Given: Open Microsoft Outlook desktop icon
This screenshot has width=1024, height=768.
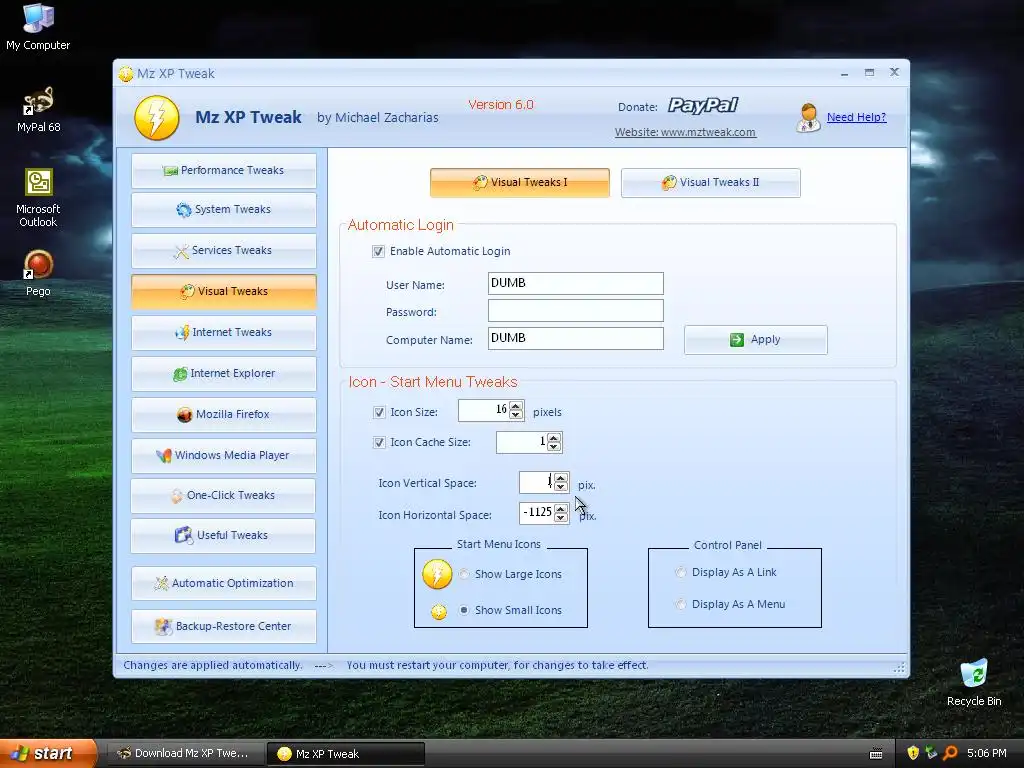Looking at the screenshot, I should (38, 198).
